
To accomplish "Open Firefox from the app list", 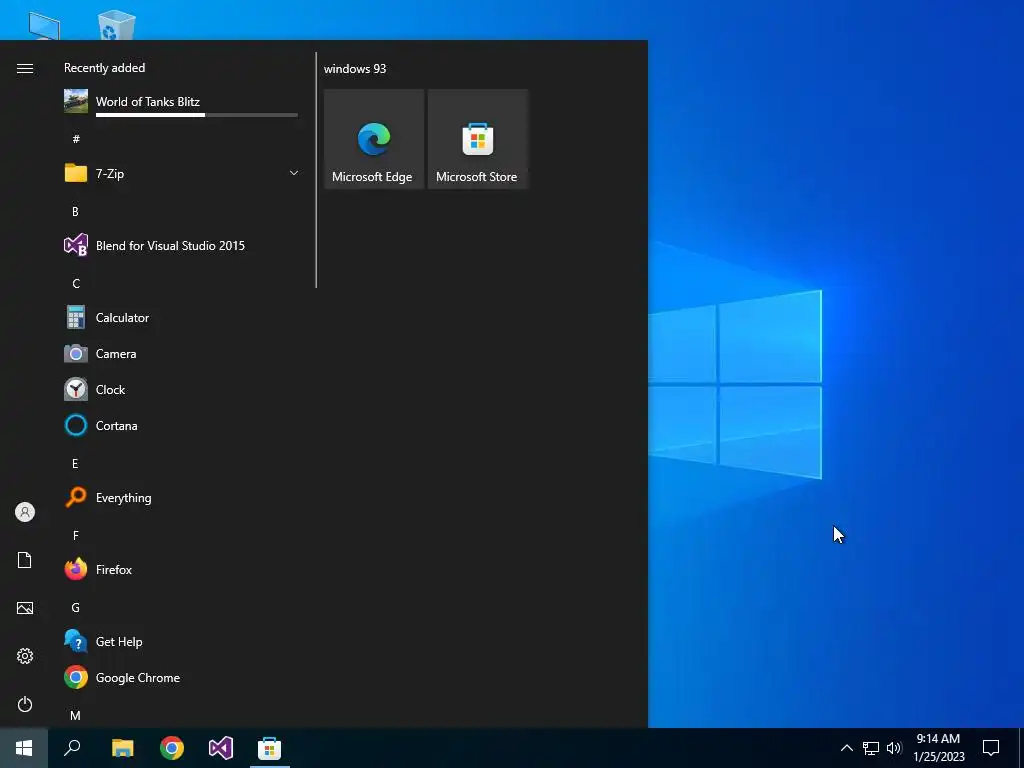I will 181,569.
